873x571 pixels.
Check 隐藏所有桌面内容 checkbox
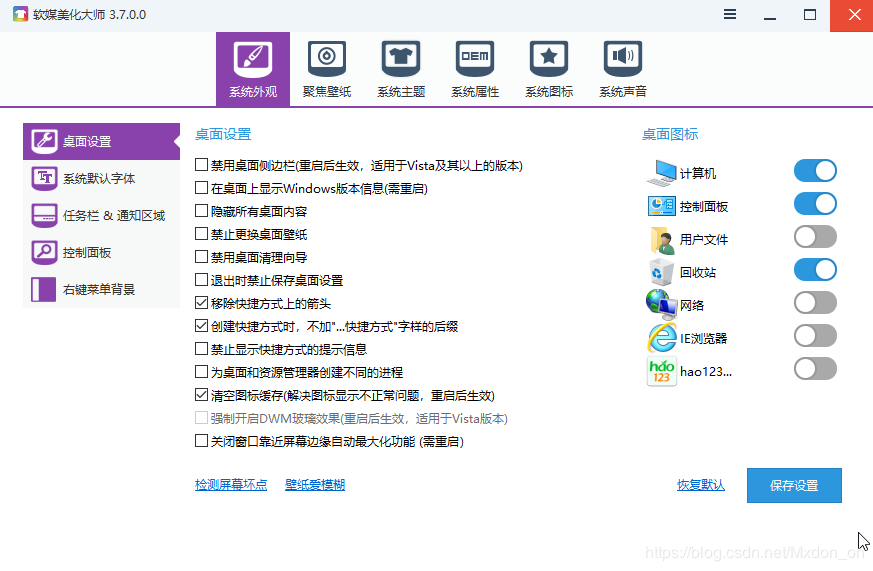[x=202, y=211]
